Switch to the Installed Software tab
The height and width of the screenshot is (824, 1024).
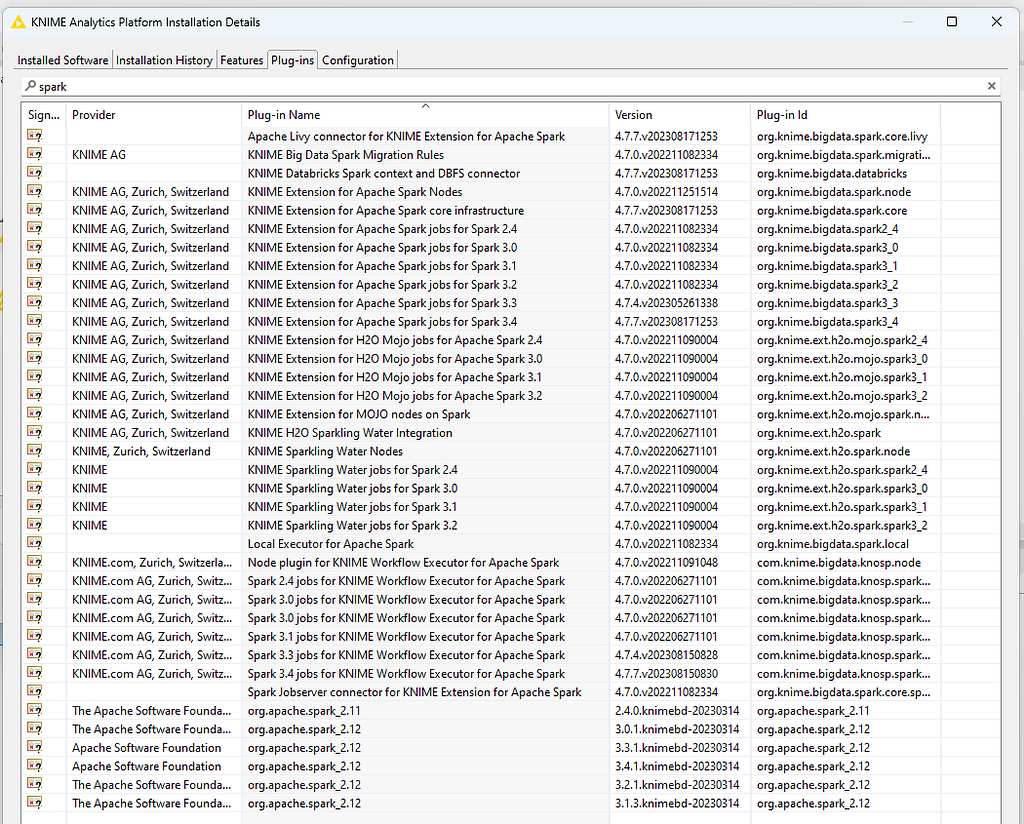tap(62, 59)
